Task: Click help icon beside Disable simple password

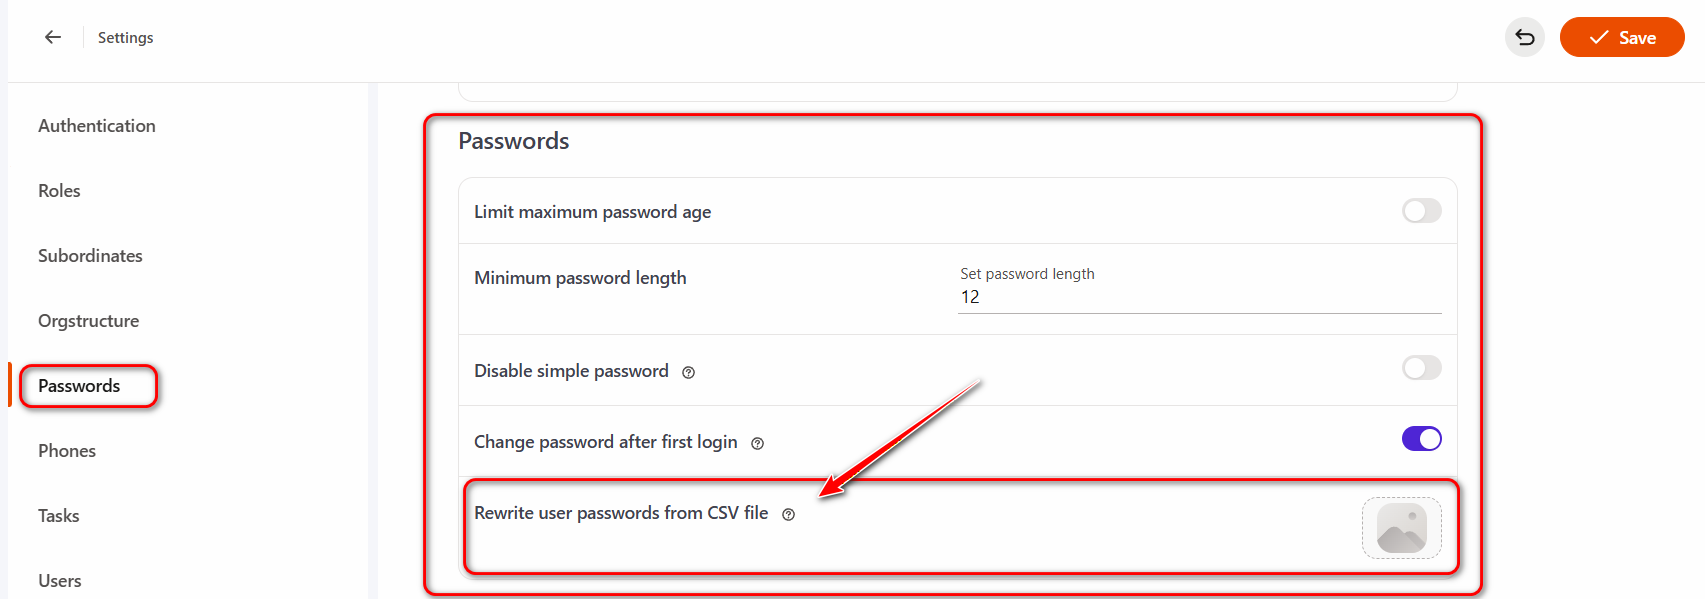Action: coord(688,372)
